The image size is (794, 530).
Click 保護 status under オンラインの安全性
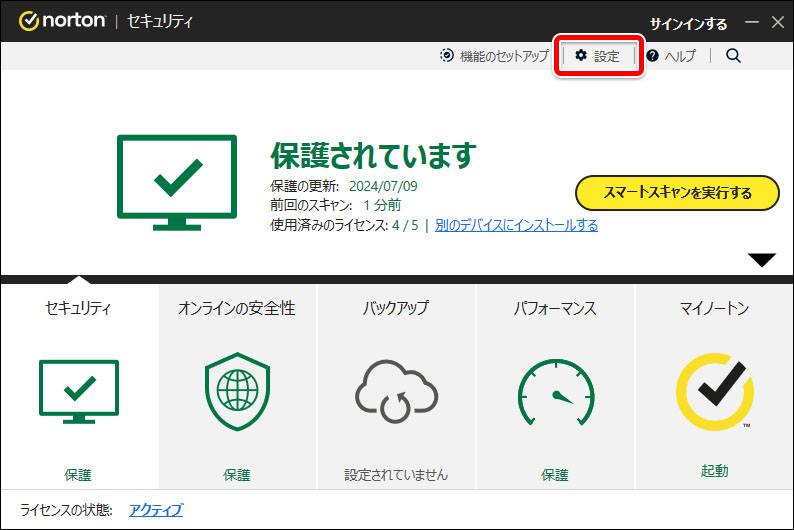click(236, 475)
